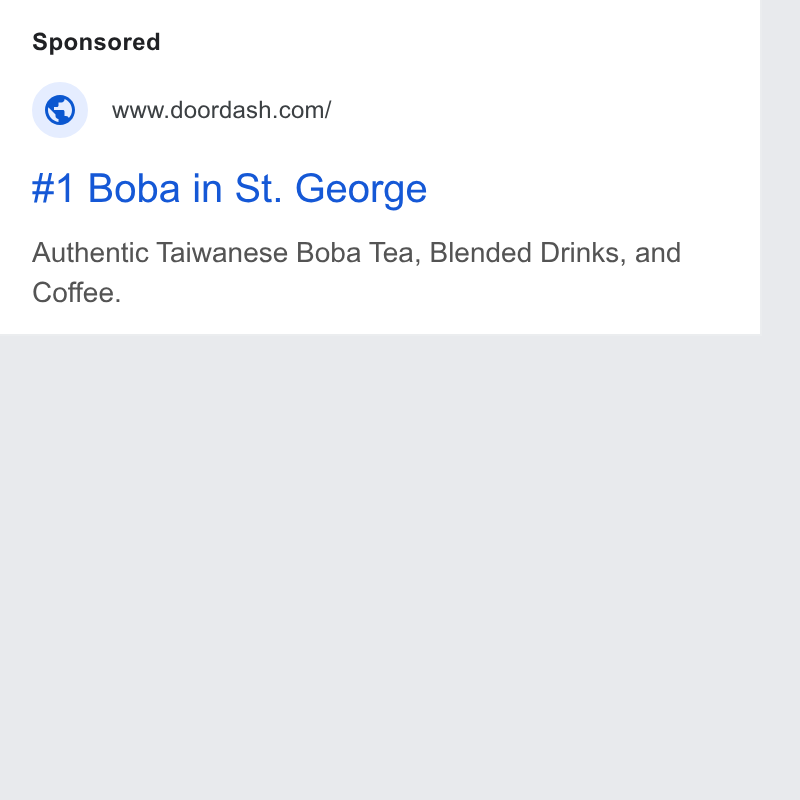Click the word 'Coffee.' in the description
The image size is (800, 800).
coord(77,293)
